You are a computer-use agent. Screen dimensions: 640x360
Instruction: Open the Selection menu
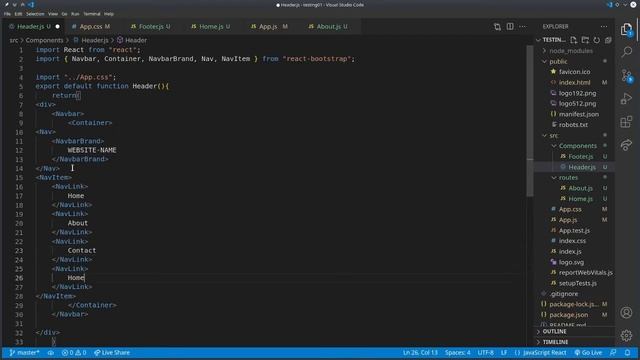pyautogui.click(x=35, y=14)
